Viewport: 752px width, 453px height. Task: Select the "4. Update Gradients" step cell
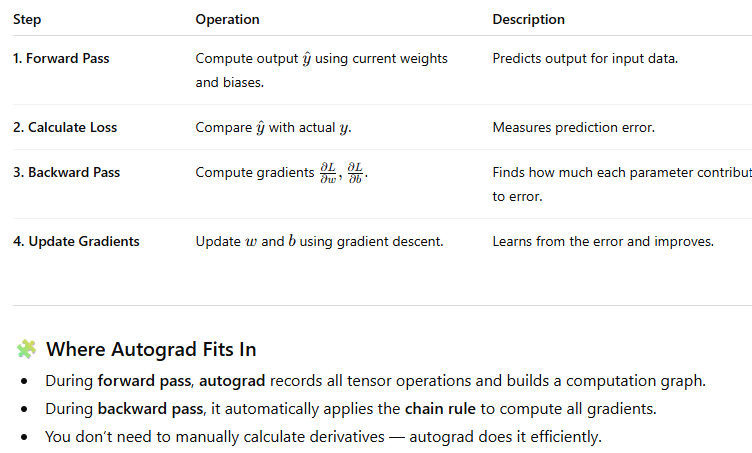(x=76, y=241)
